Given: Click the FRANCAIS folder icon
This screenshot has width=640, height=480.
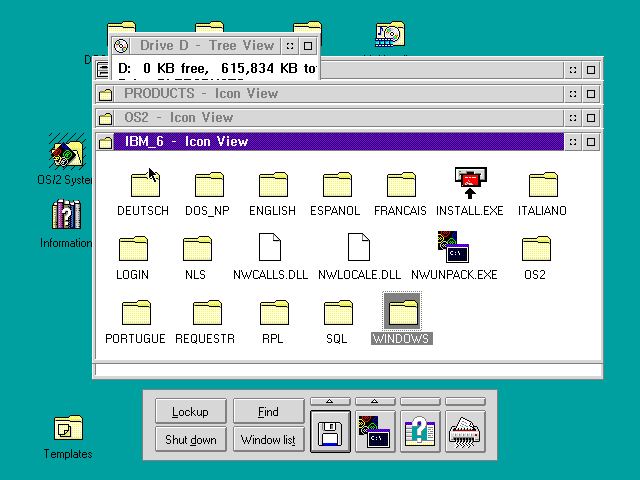Looking at the screenshot, I should point(401,184).
